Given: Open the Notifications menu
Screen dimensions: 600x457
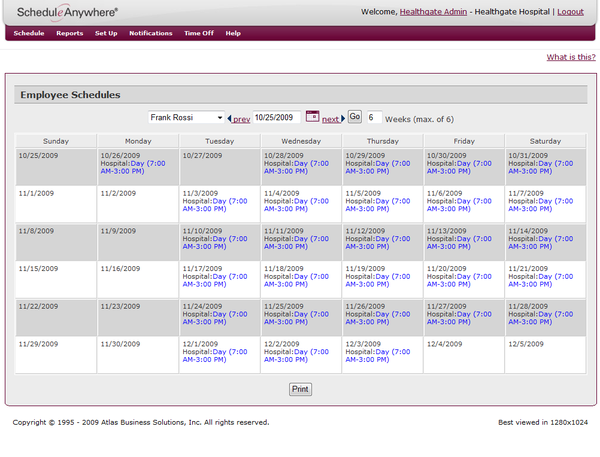Looking at the screenshot, I should click(x=150, y=33).
